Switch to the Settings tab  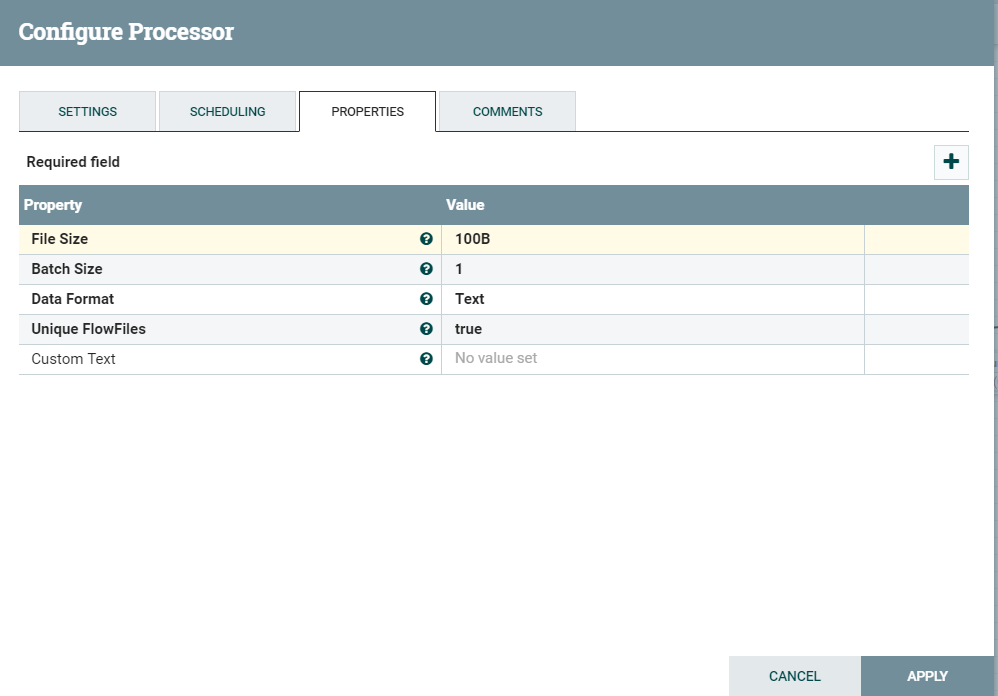(88, 111)
